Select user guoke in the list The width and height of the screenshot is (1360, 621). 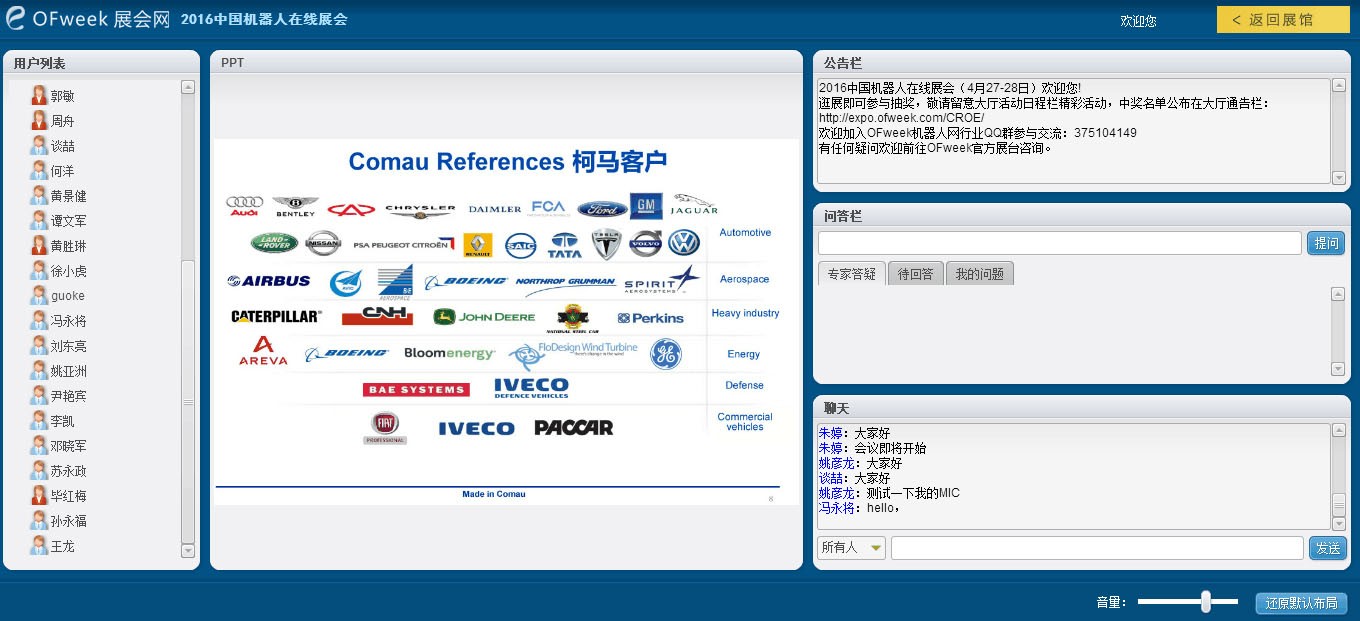click(x=68, y=296)
